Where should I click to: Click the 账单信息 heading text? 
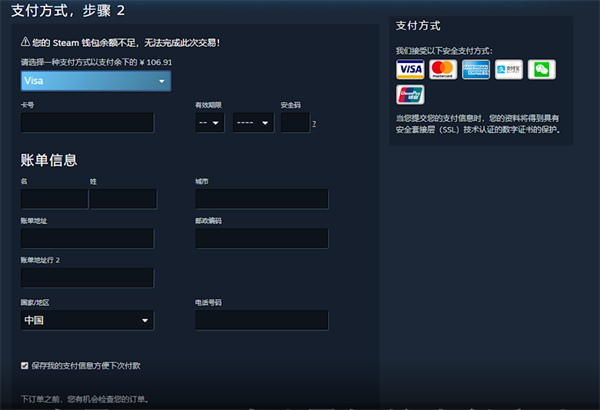tap(49, 160)
